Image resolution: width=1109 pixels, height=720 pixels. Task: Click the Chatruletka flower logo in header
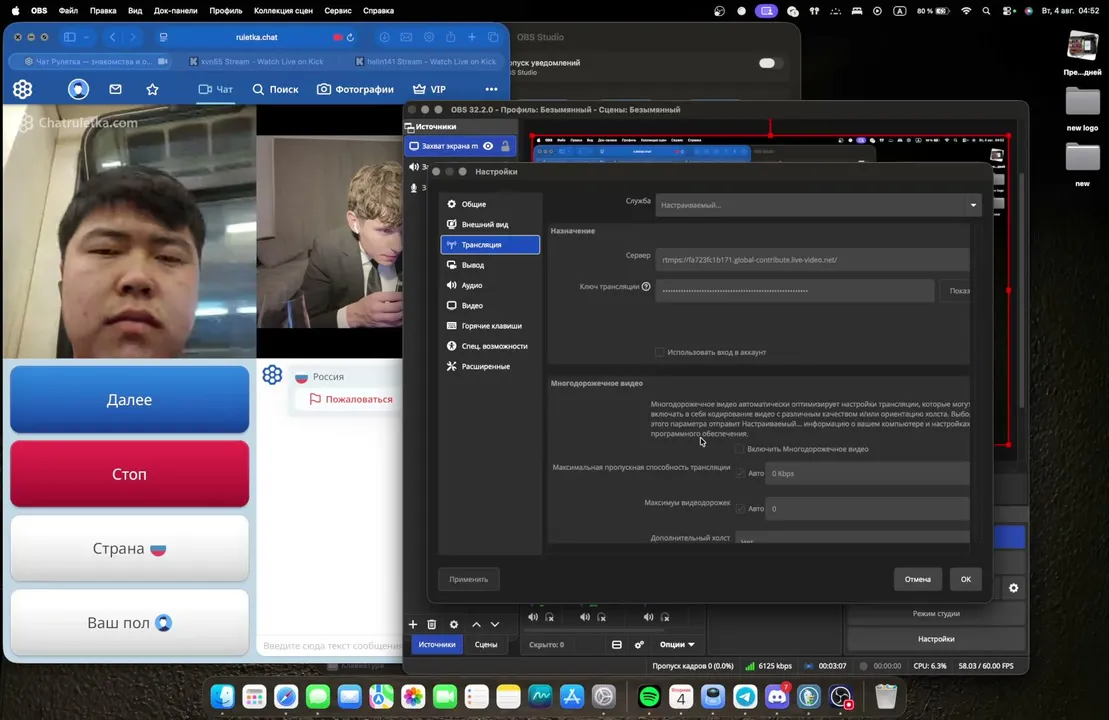click(x=23, y=89)
